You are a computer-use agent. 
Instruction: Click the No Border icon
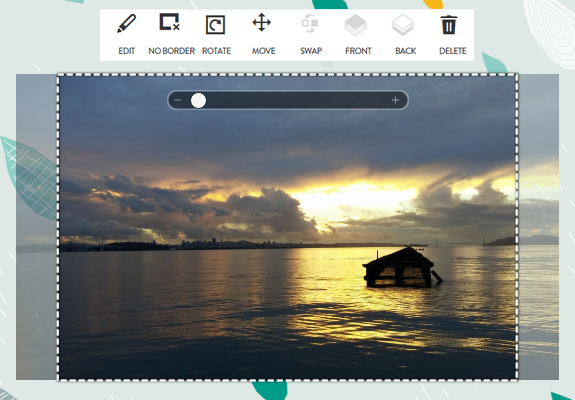169,22
